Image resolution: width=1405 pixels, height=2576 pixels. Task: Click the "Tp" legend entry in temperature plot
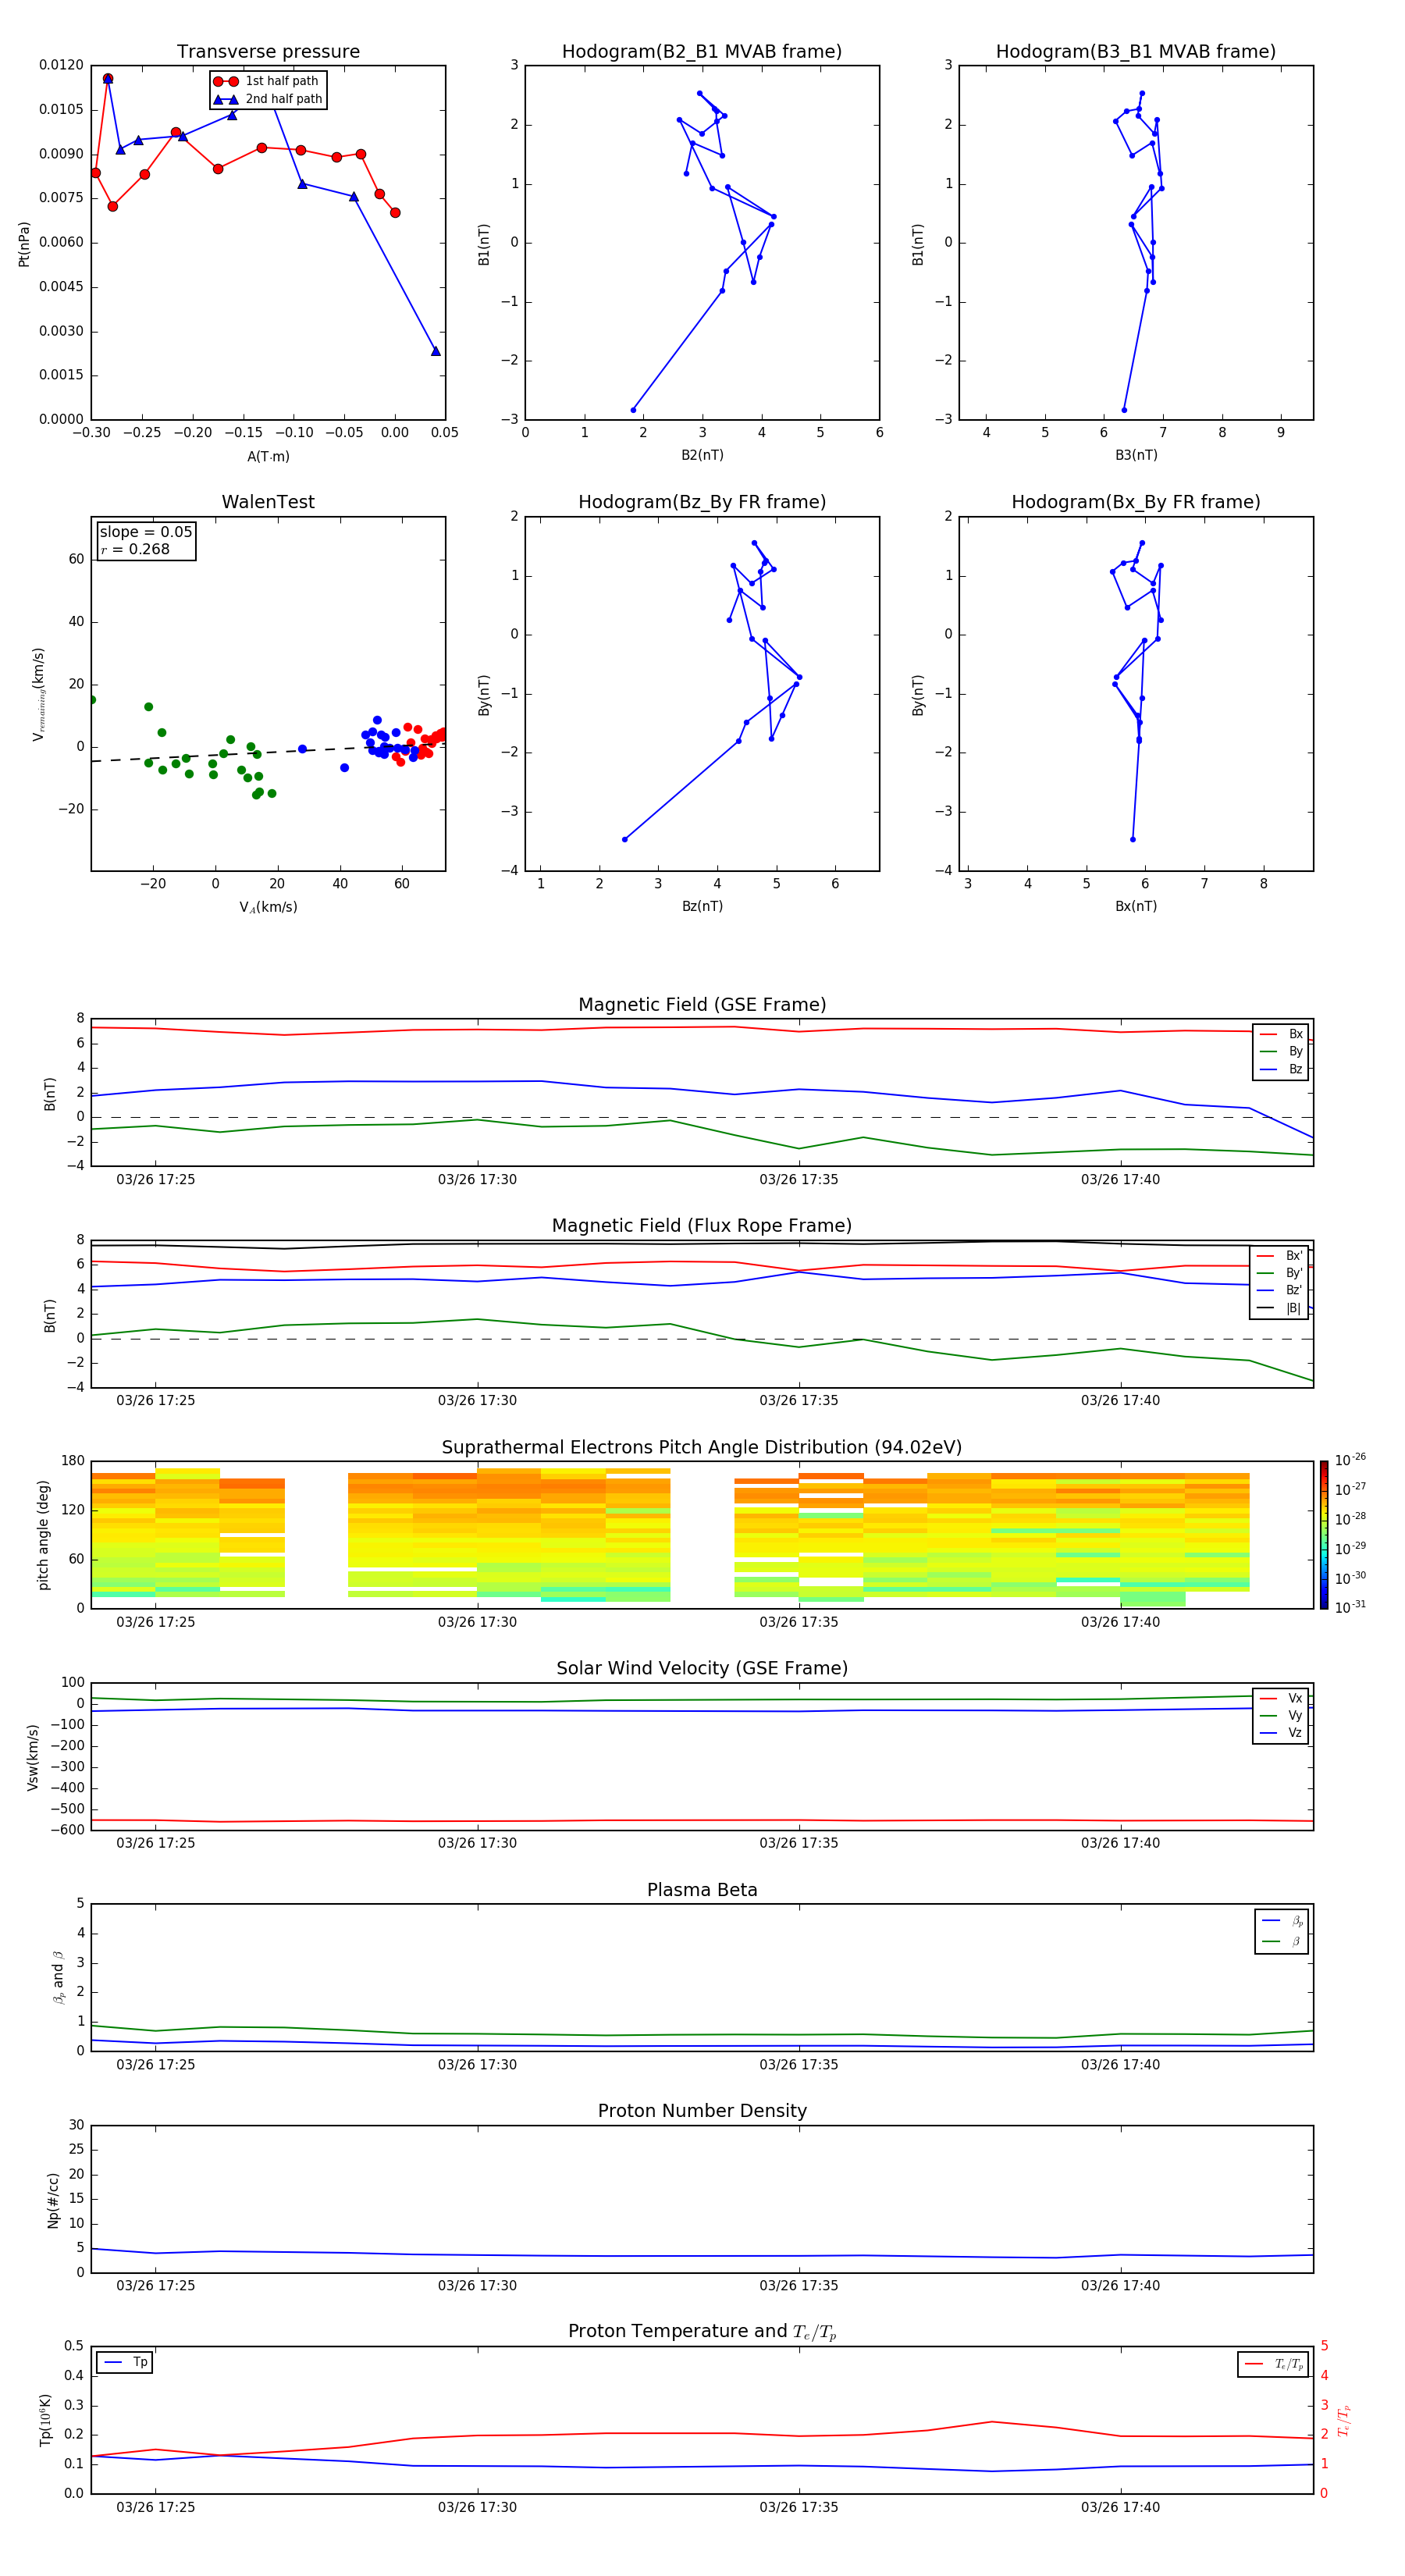point(125,2363)
